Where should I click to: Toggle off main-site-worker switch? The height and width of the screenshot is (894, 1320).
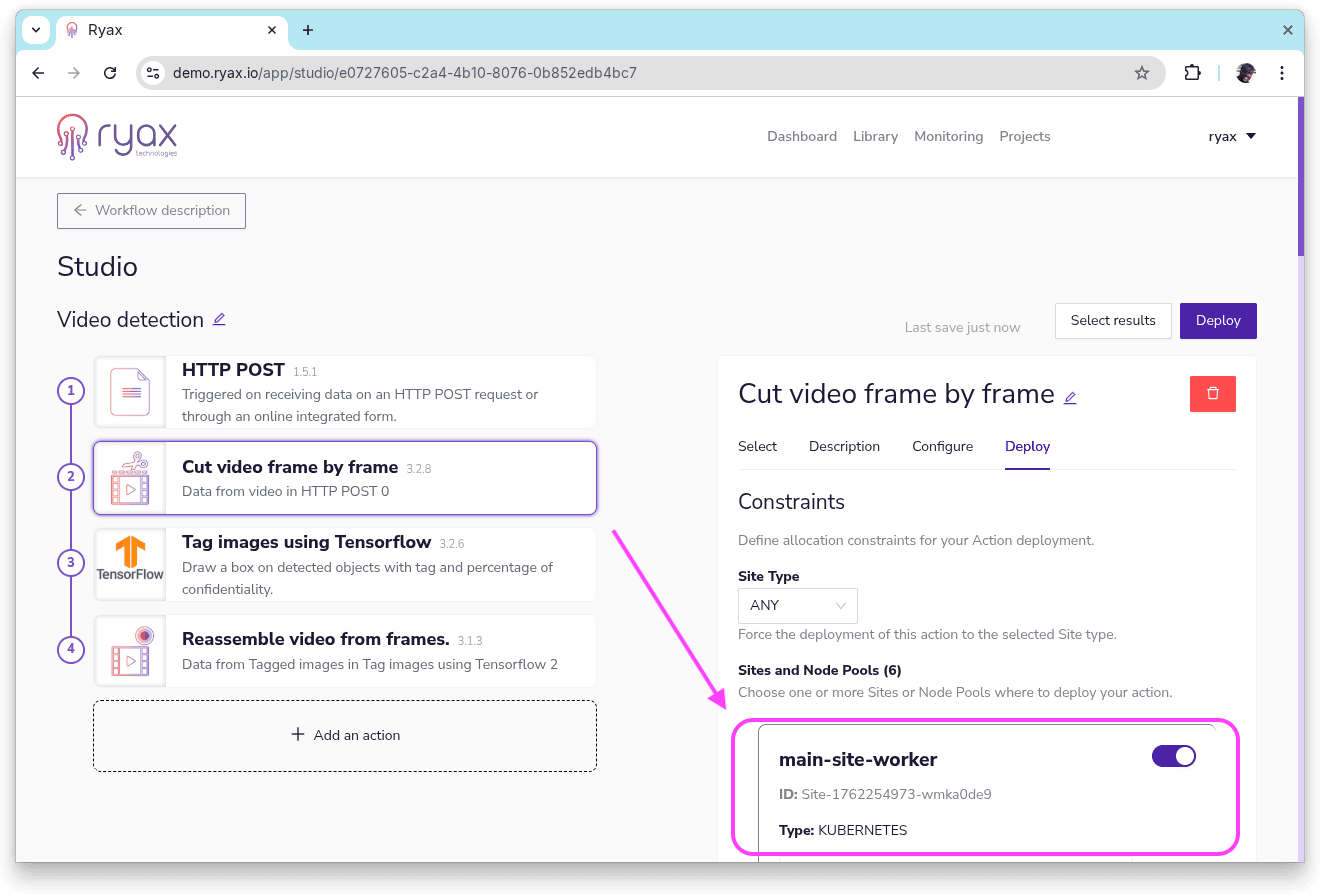point(1173,756)
